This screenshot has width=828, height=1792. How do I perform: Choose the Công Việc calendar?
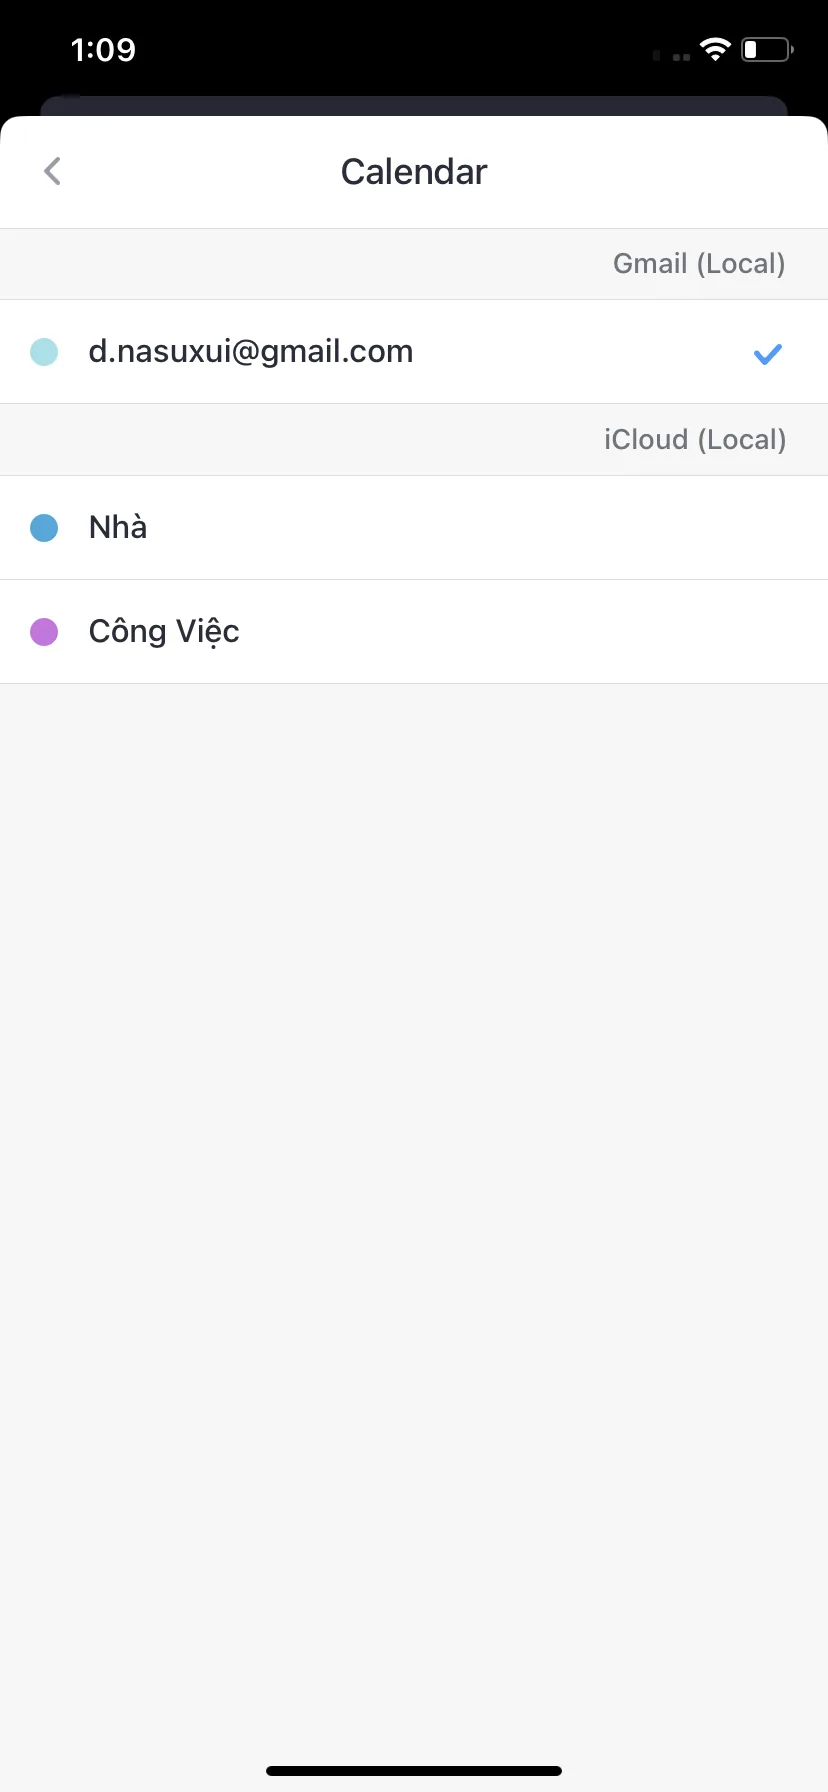click(414, 632)
